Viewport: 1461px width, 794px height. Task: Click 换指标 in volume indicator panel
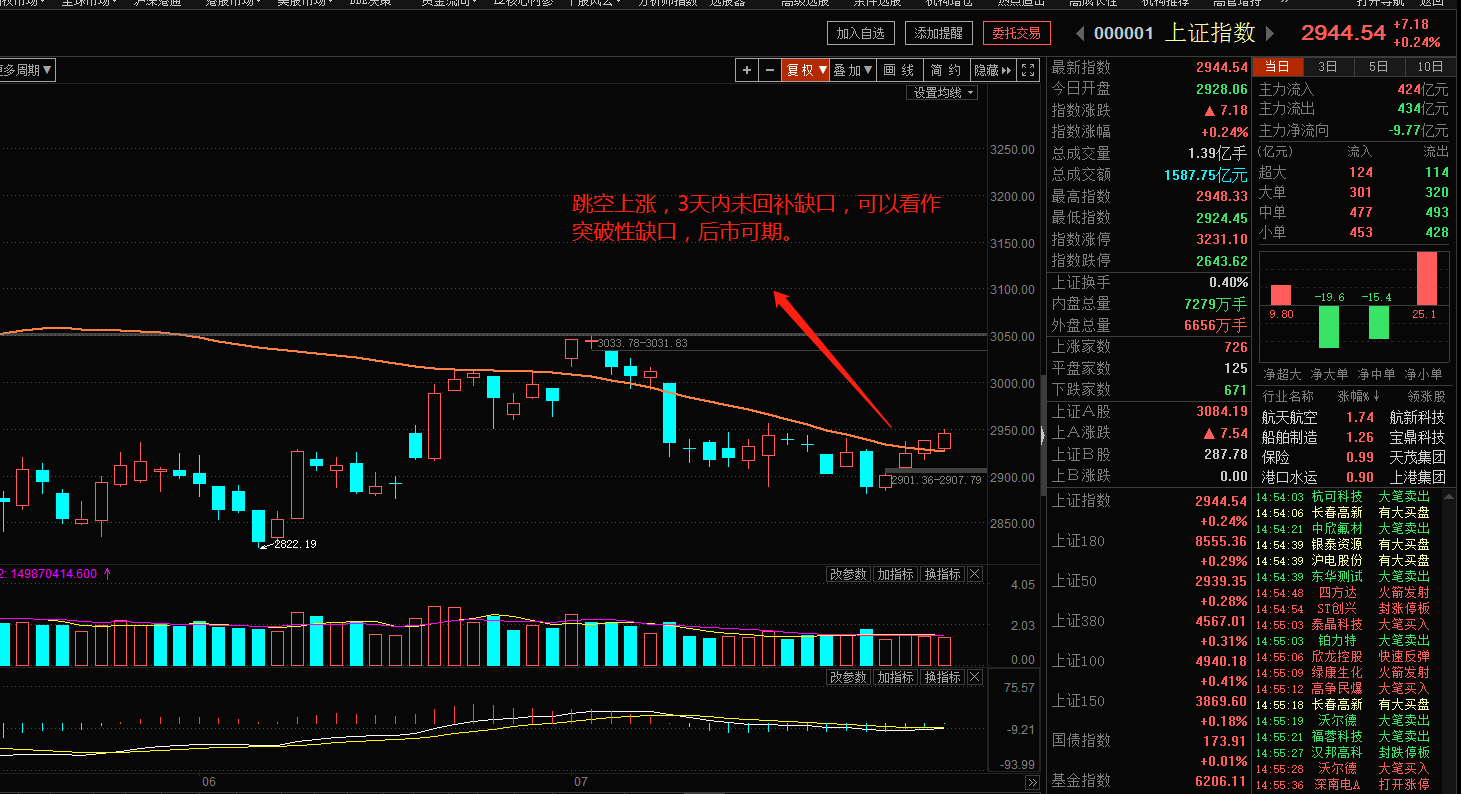[942, 574]
